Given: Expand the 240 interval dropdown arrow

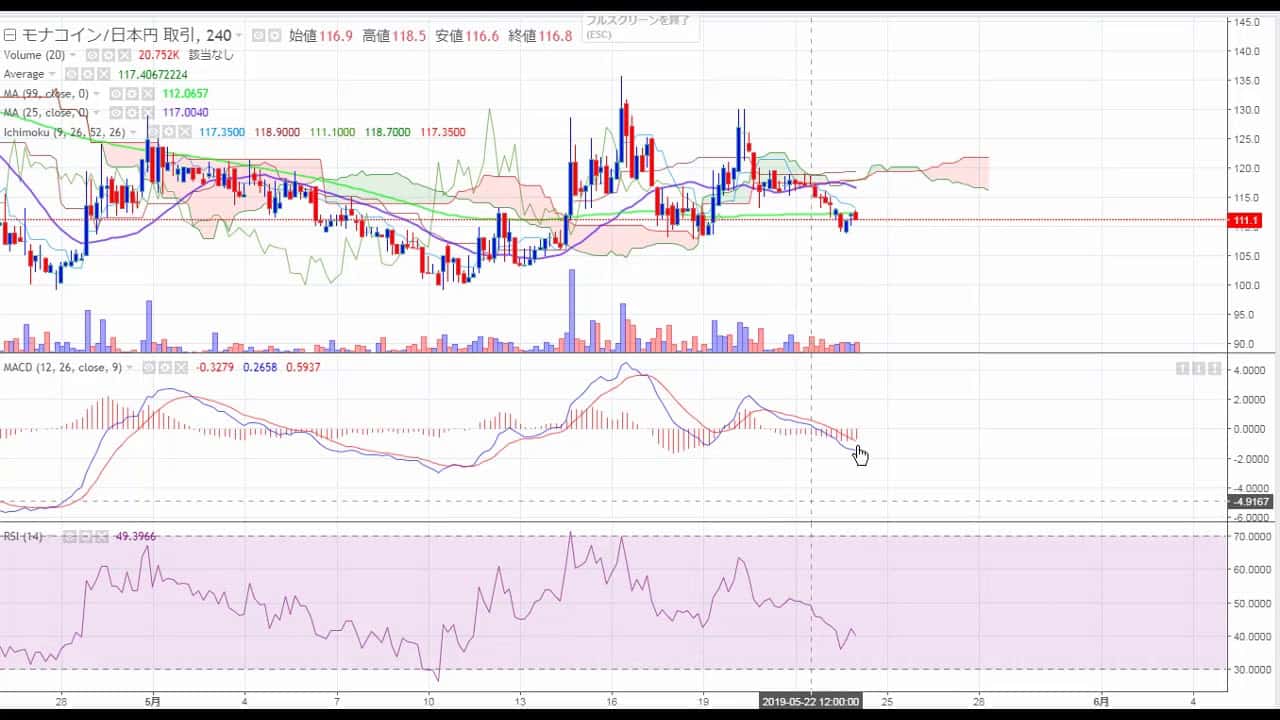Looking at the screenshot, I should [x=238, y=36].
